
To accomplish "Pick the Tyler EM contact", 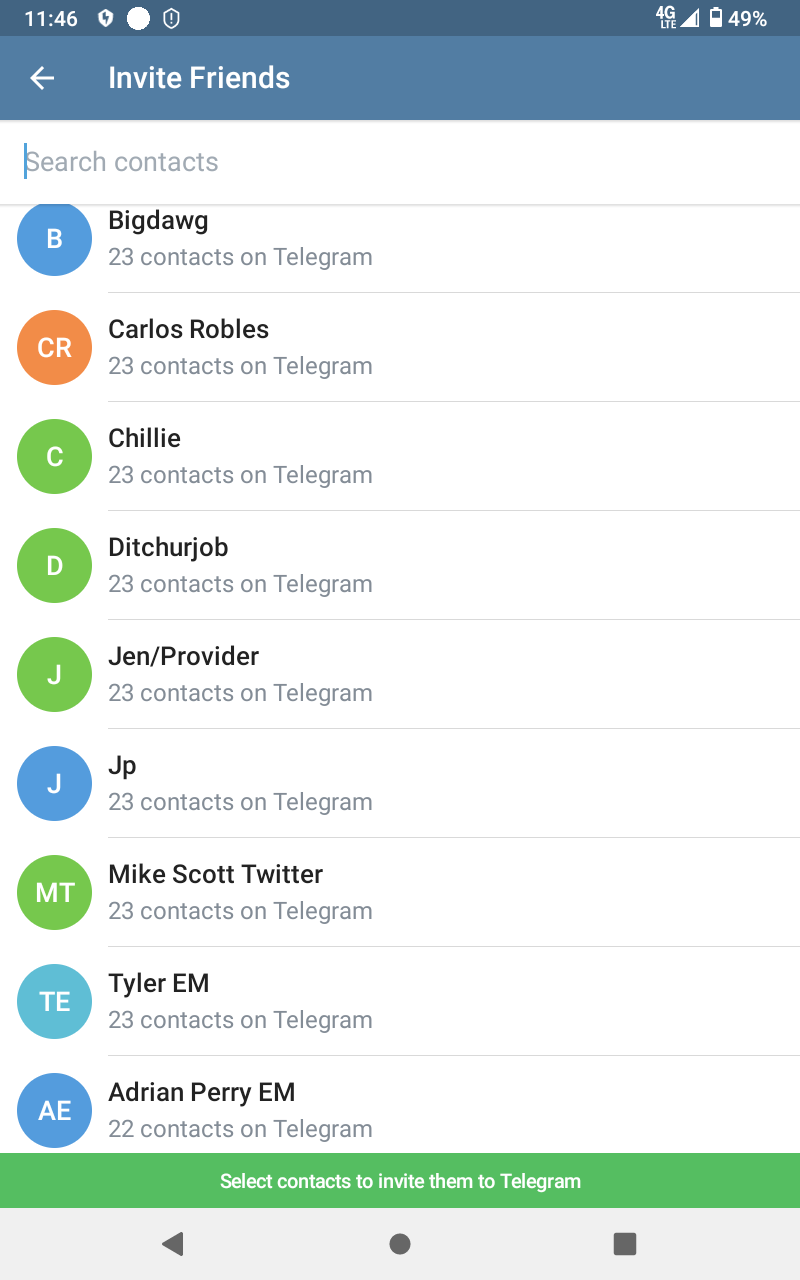I will click(400, 1001).
